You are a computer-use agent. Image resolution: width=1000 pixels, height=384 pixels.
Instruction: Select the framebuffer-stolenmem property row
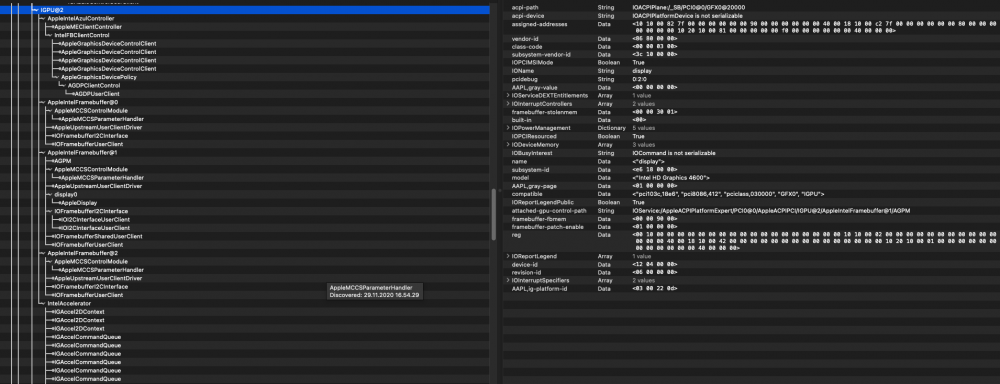pos(751,112)
